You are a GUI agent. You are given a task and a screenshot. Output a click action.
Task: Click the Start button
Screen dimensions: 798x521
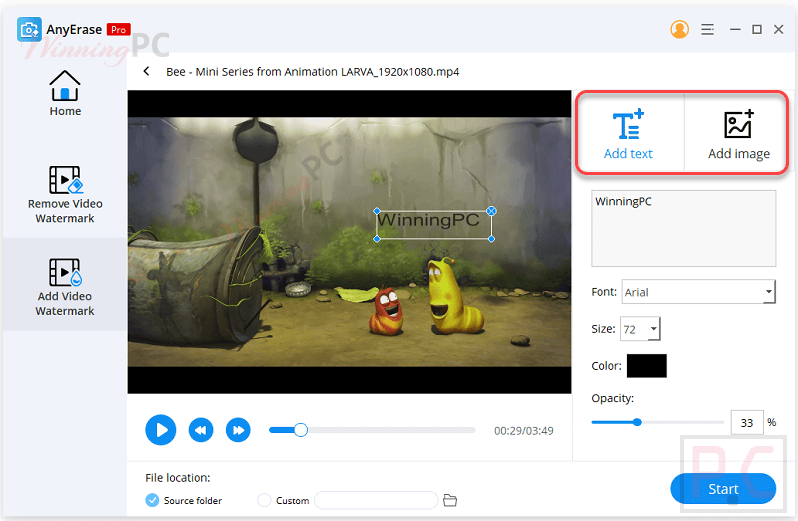click(723, 488)
